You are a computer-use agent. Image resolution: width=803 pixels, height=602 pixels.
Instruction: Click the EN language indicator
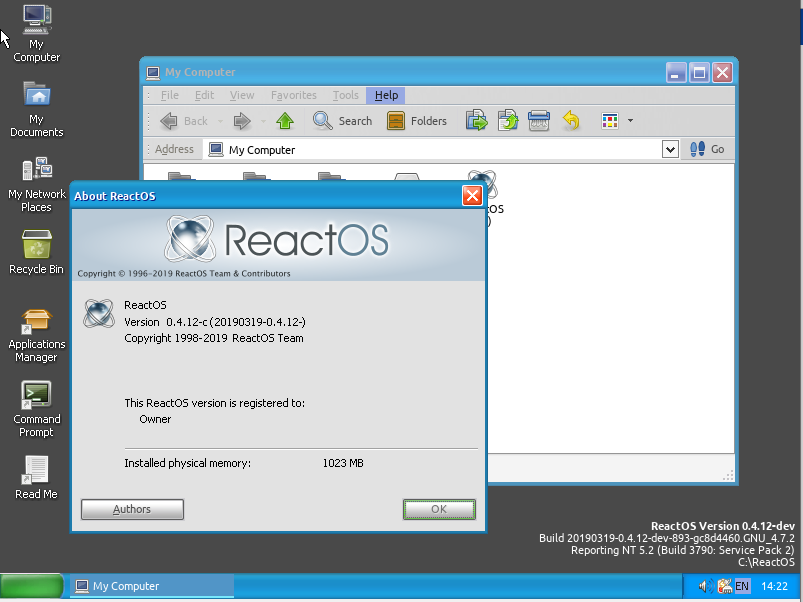pyautogui.click(x=742, y=586)
